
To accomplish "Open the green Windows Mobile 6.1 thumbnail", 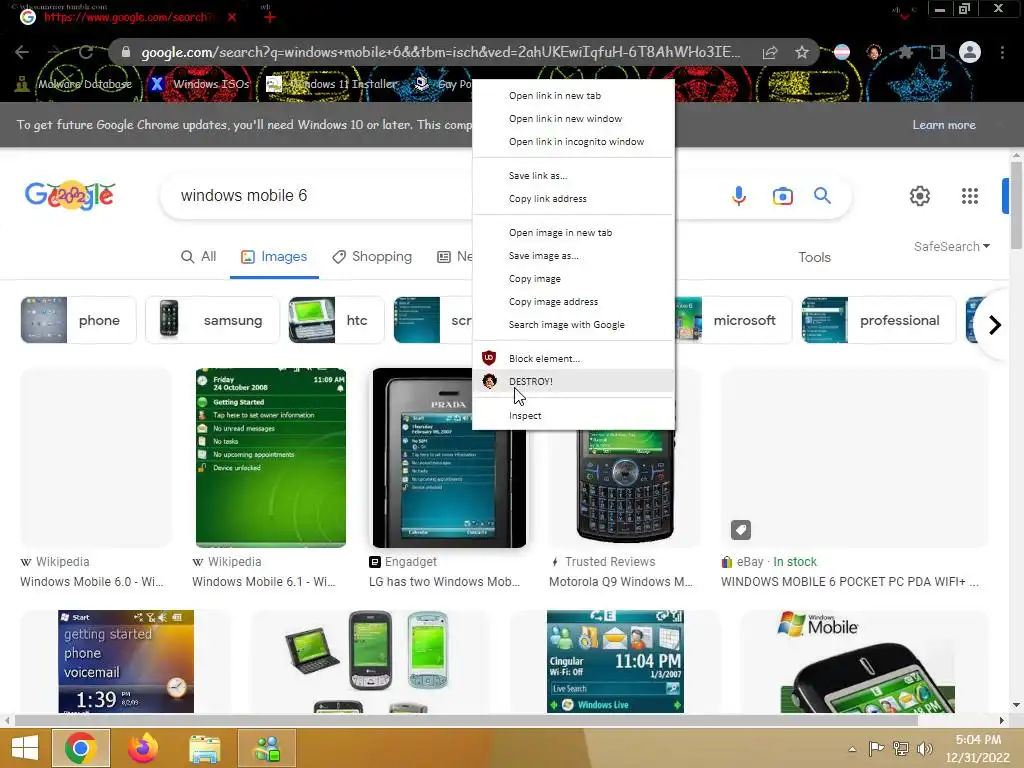I will 271,458.
